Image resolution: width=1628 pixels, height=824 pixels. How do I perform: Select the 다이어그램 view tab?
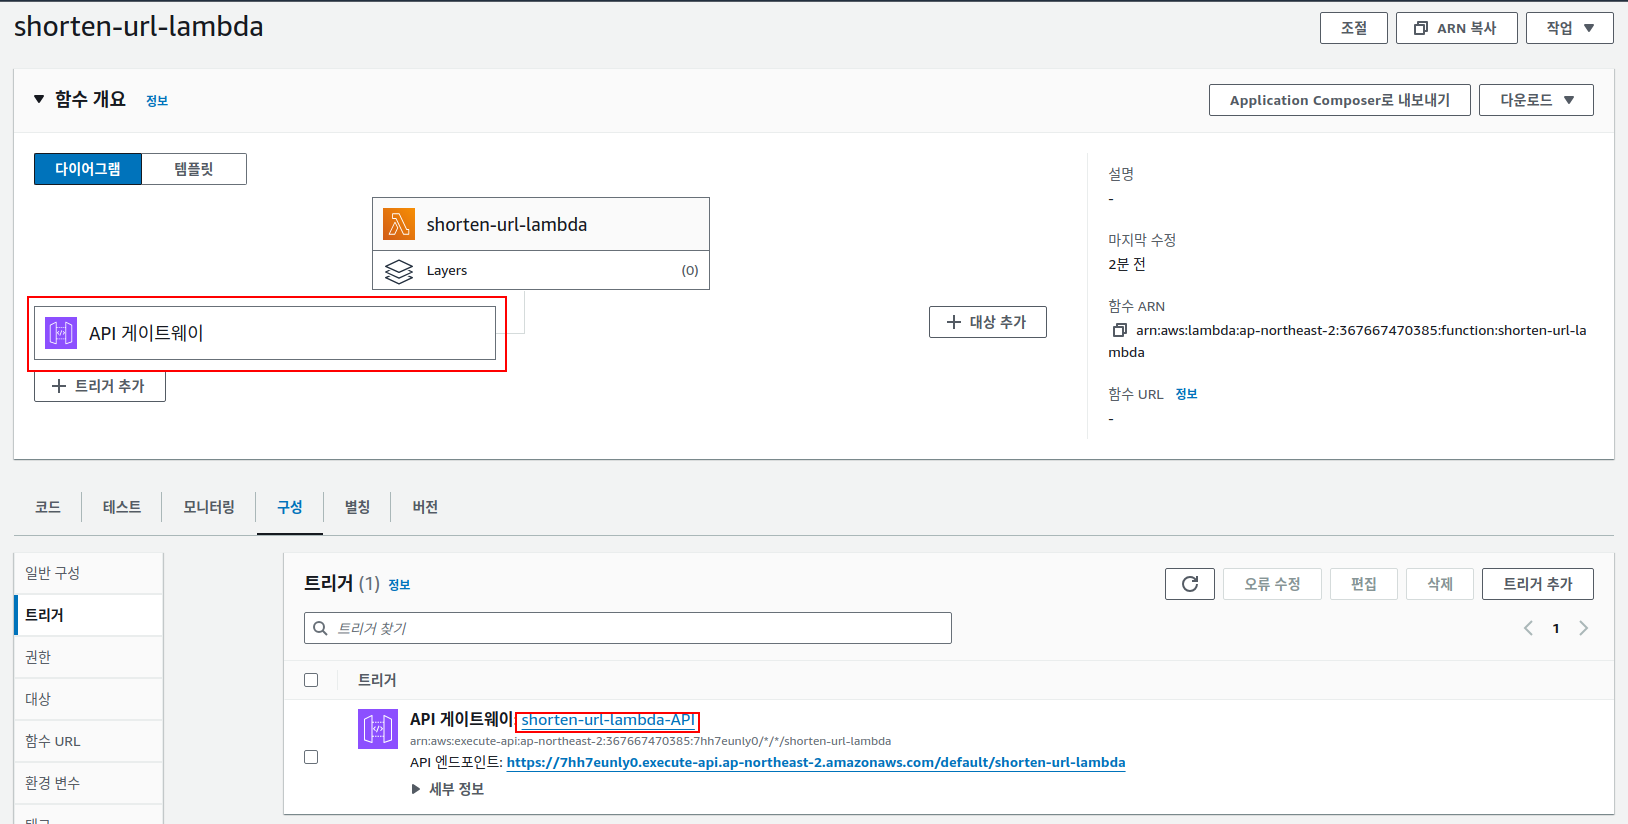coord(88,169)
